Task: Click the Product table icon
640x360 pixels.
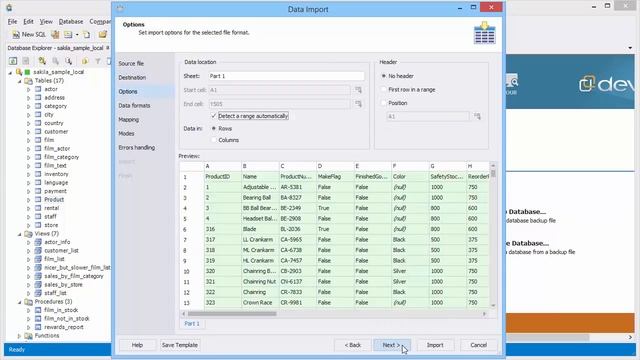Action: click(38, 200)
